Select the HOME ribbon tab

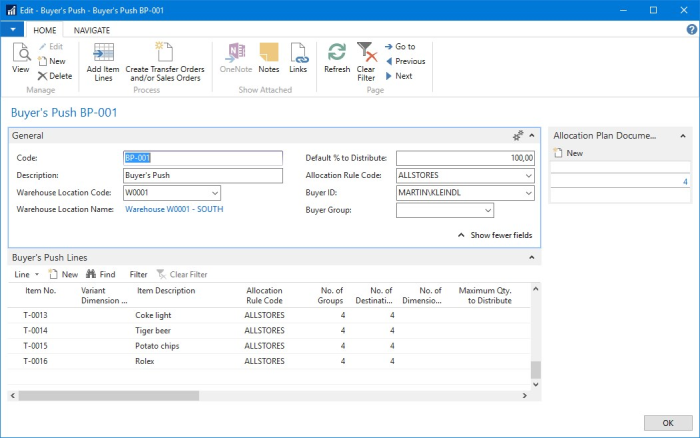[x=45, y=30]
